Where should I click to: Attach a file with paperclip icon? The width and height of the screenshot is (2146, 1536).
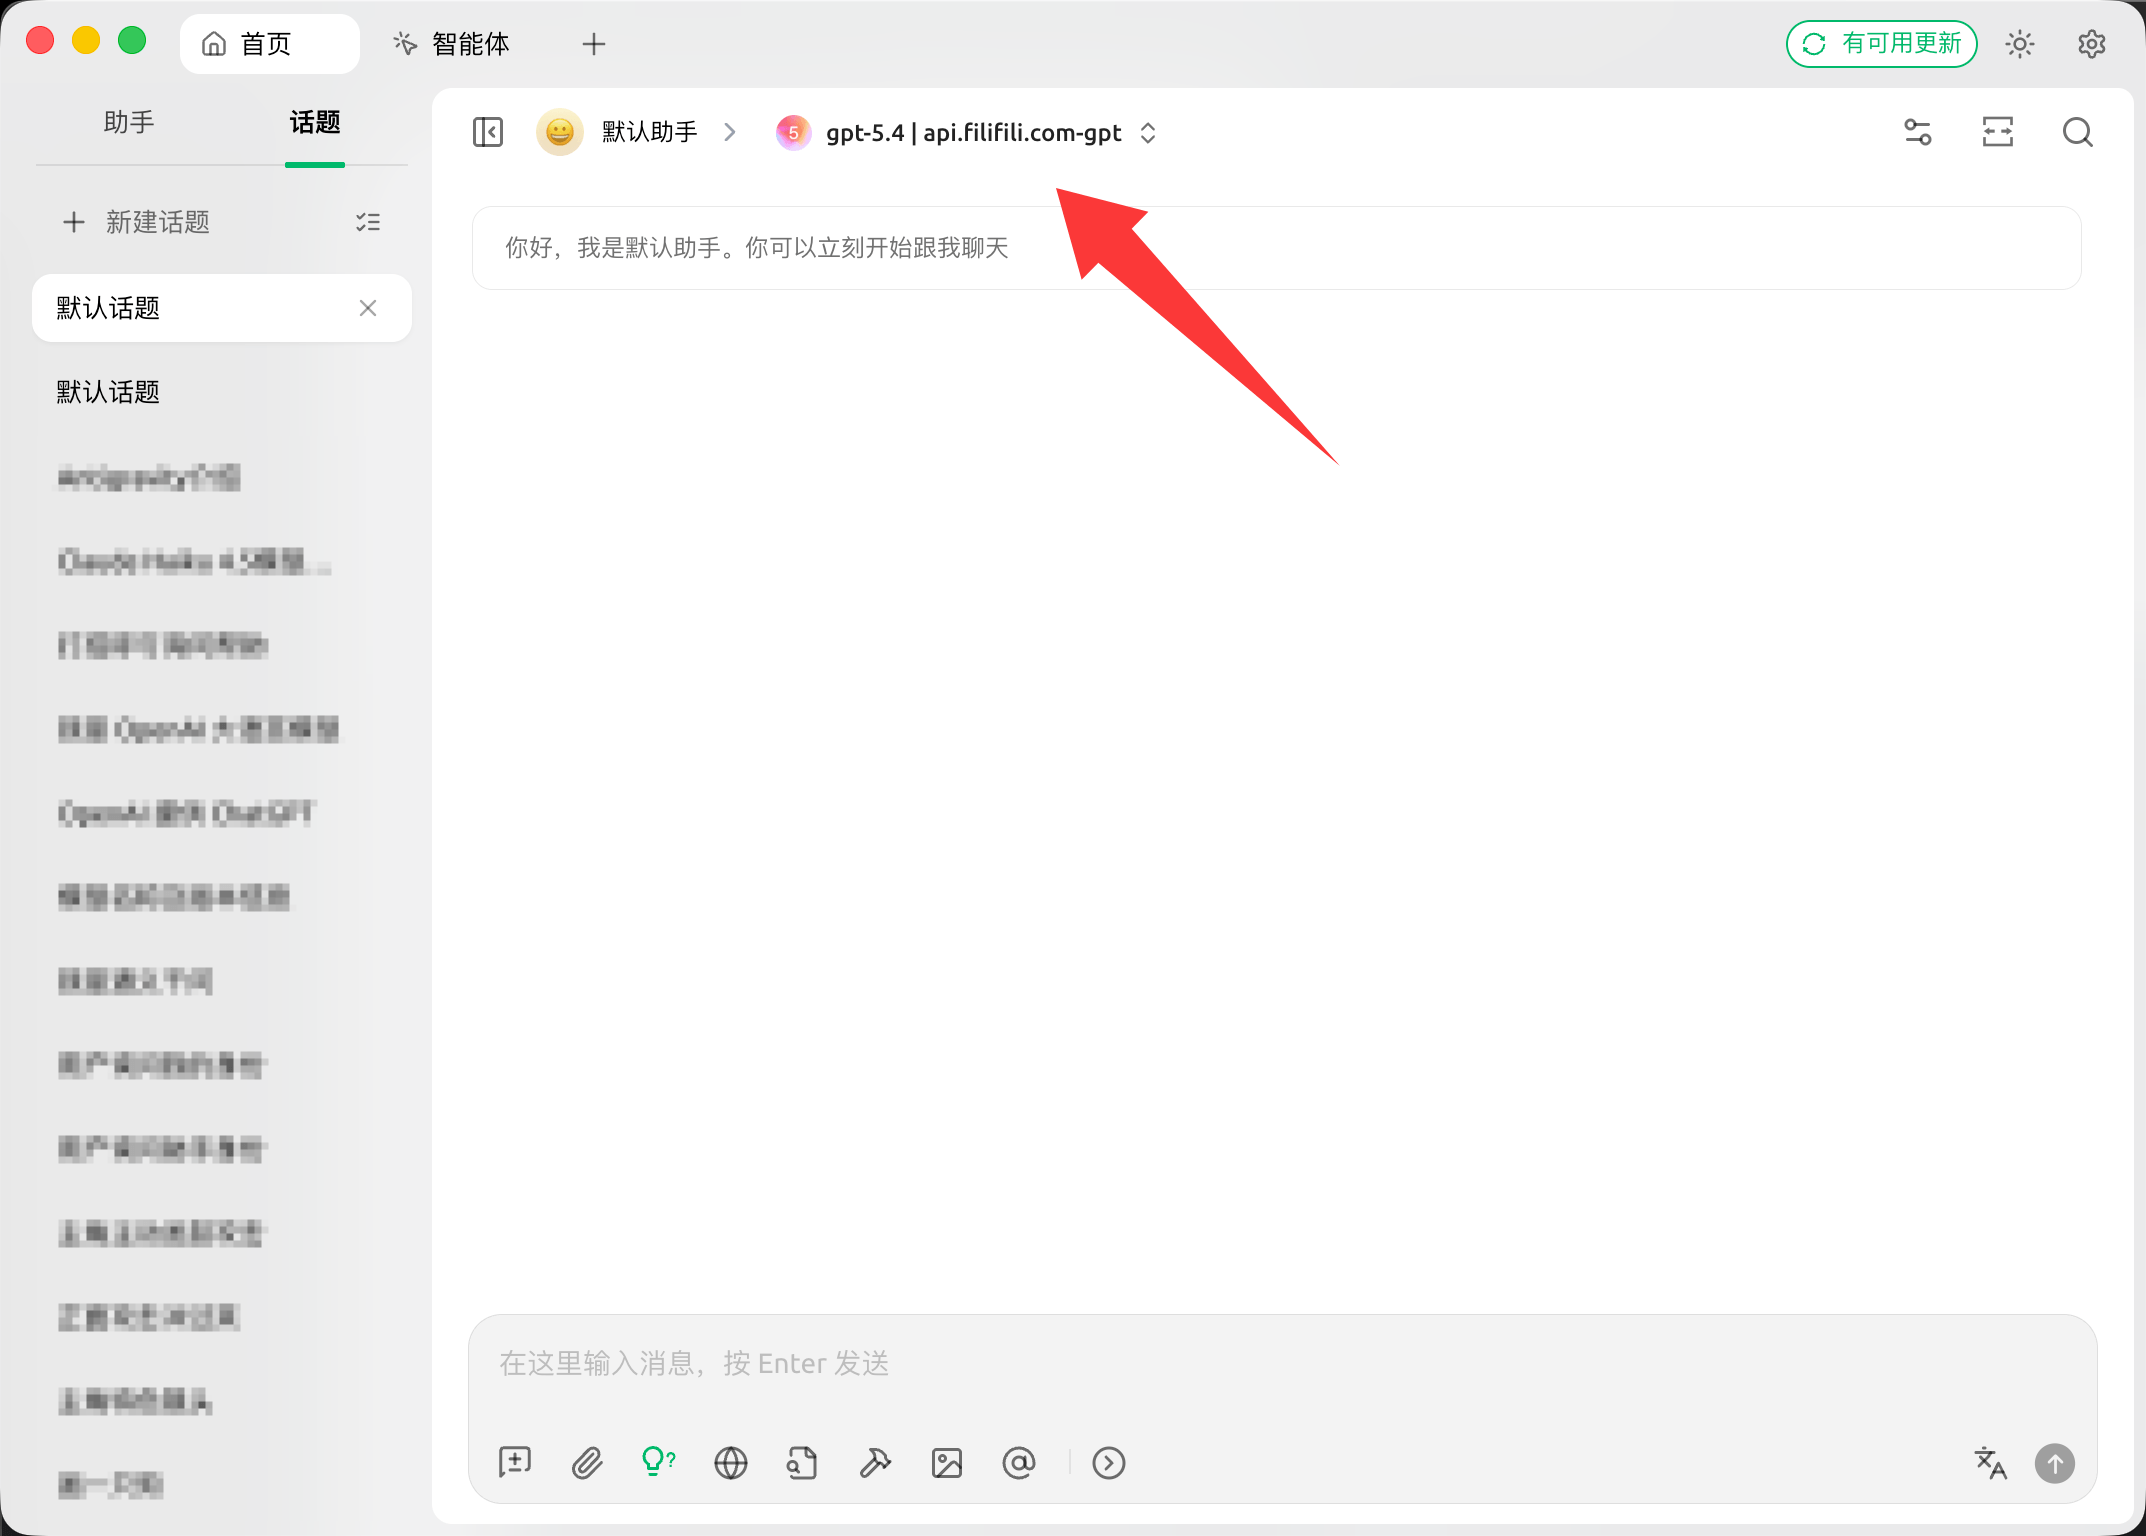click(x=587, y=1463)
